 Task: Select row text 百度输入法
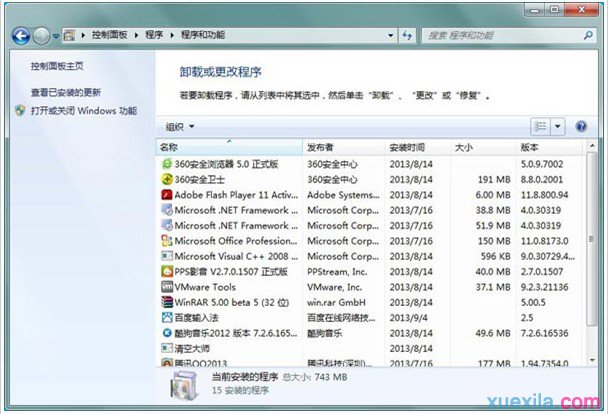coord(196,318)
